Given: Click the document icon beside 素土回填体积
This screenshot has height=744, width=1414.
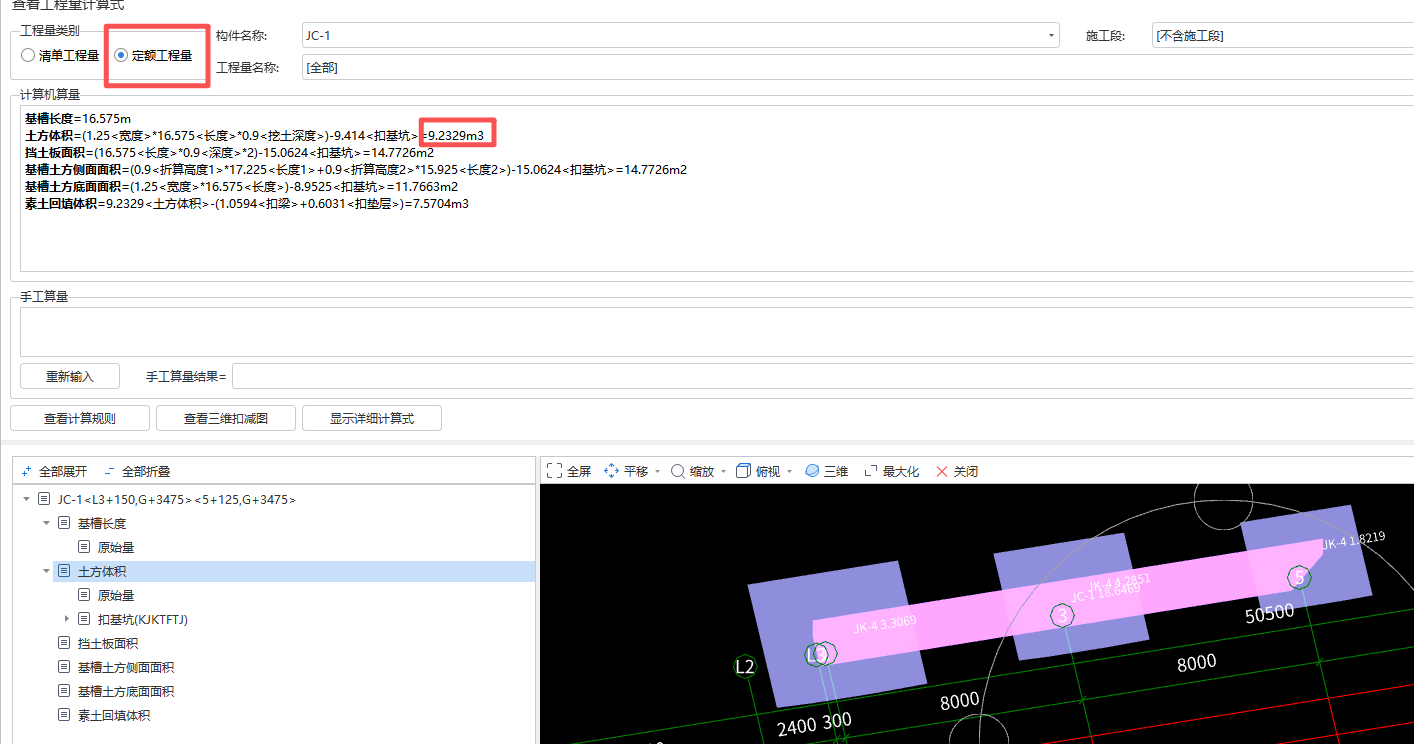Looking at the screenshot, I should point(64,715).
